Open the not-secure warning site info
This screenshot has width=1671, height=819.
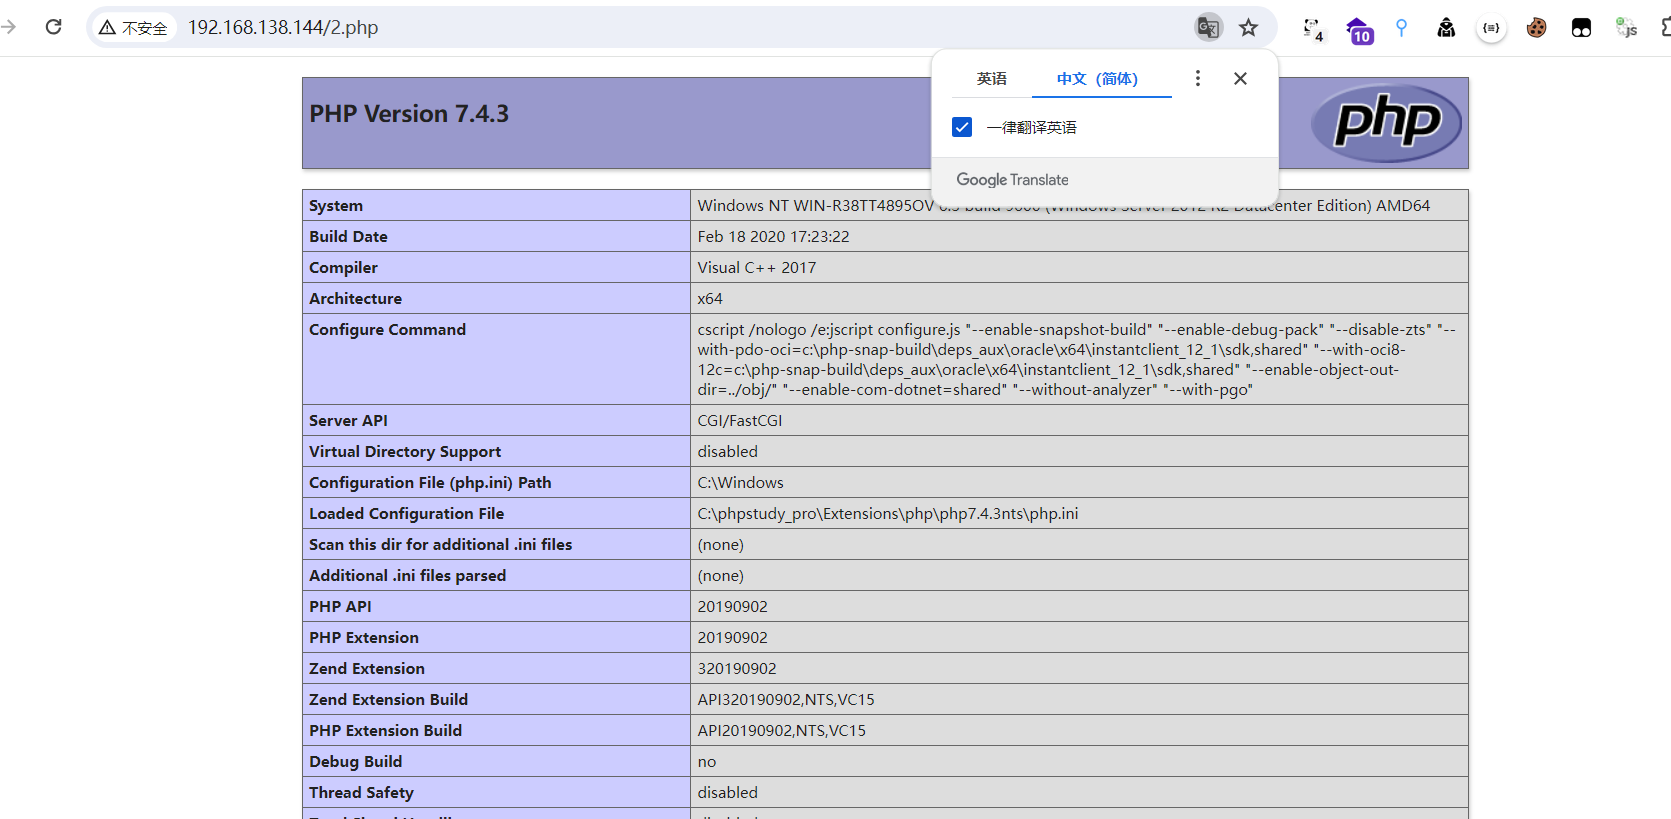coord(133,28)
